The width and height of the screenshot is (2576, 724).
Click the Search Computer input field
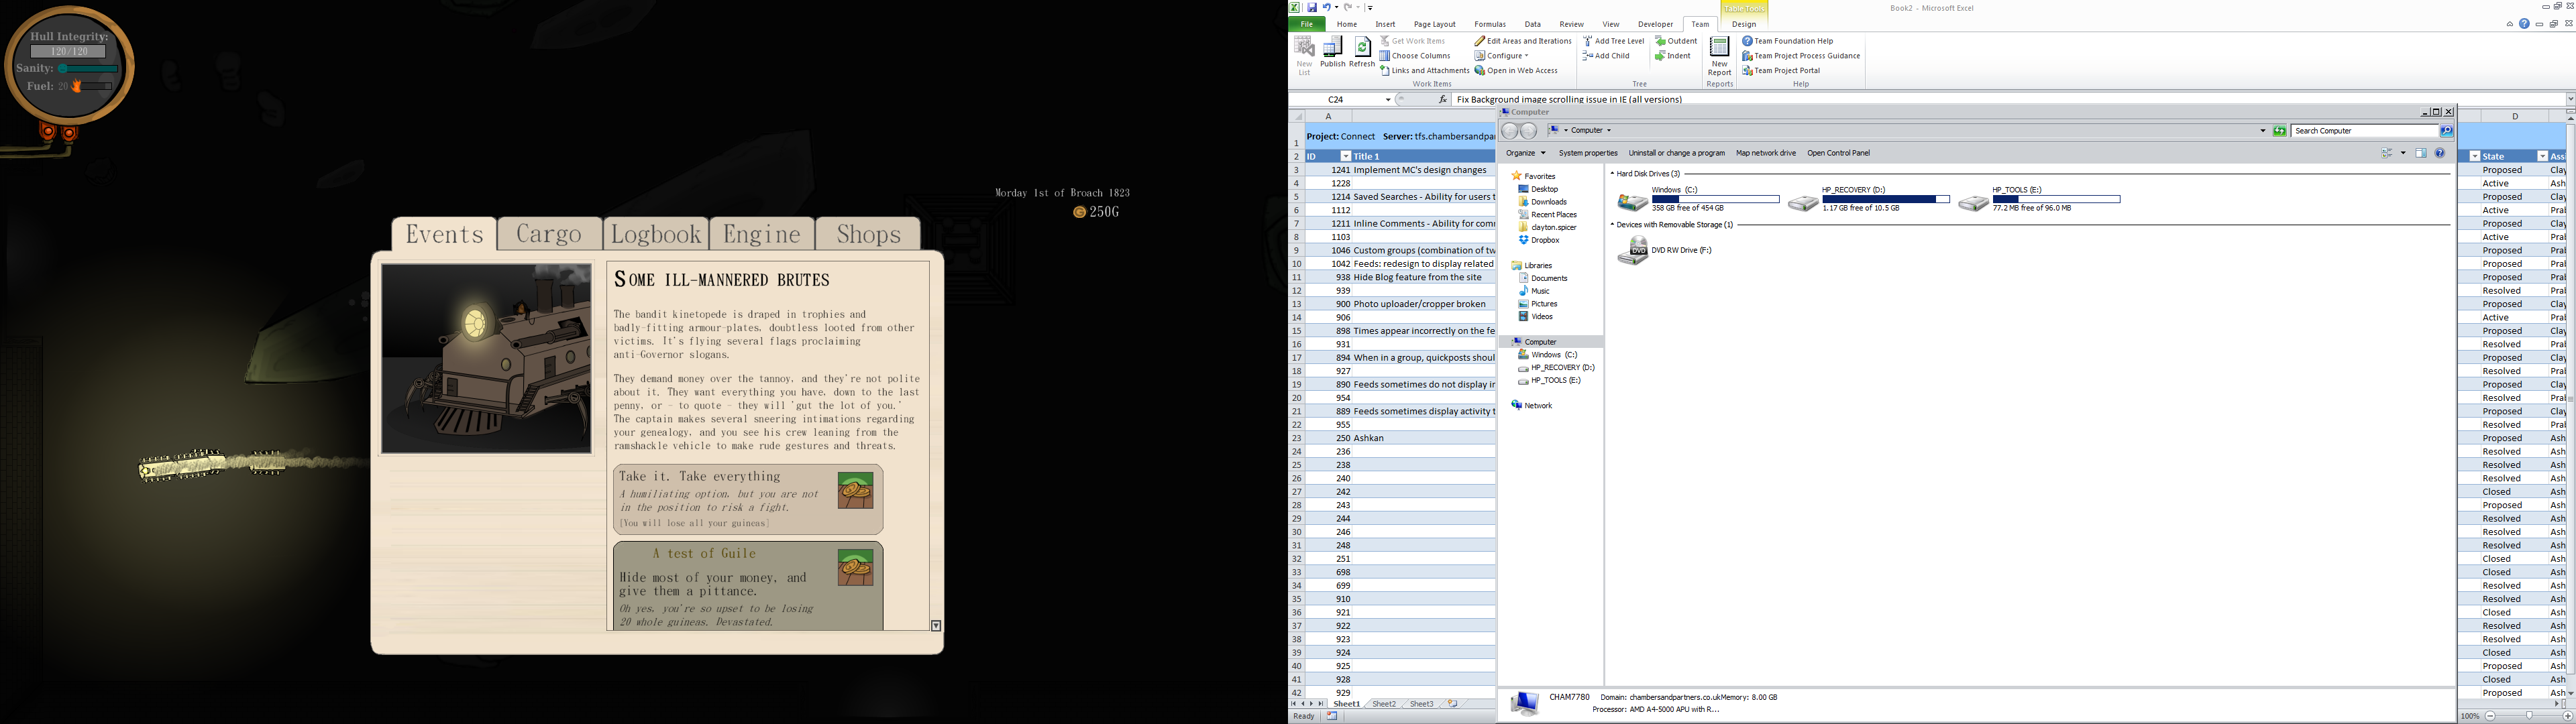[2365, 131]
